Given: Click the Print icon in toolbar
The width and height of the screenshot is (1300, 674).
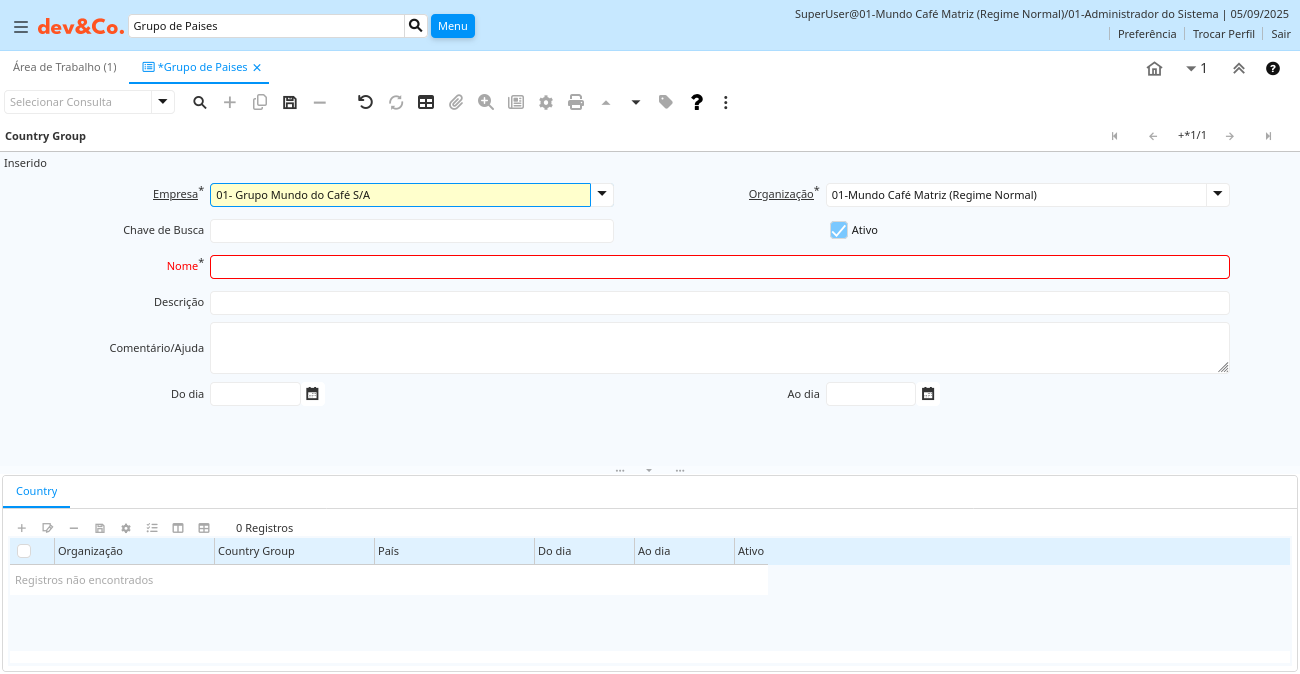Looking at the screenshot, I should 576,102.
